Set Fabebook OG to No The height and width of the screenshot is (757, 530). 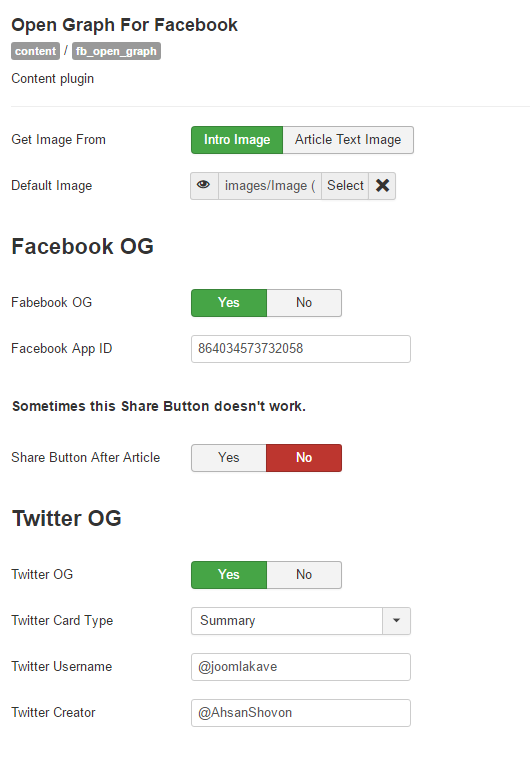304,303
